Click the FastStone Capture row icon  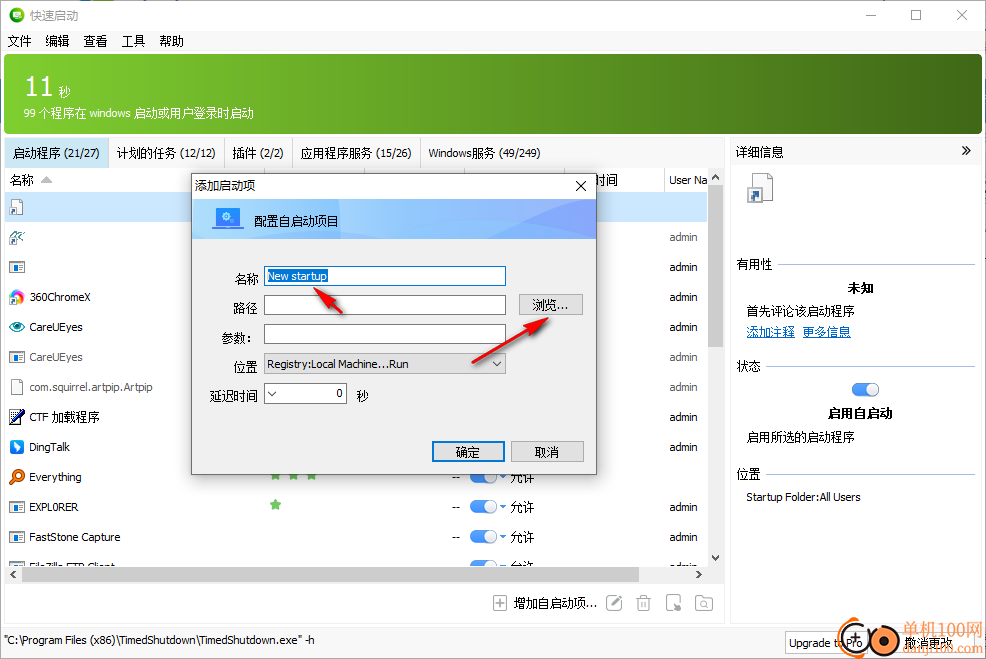click(17, 537)
